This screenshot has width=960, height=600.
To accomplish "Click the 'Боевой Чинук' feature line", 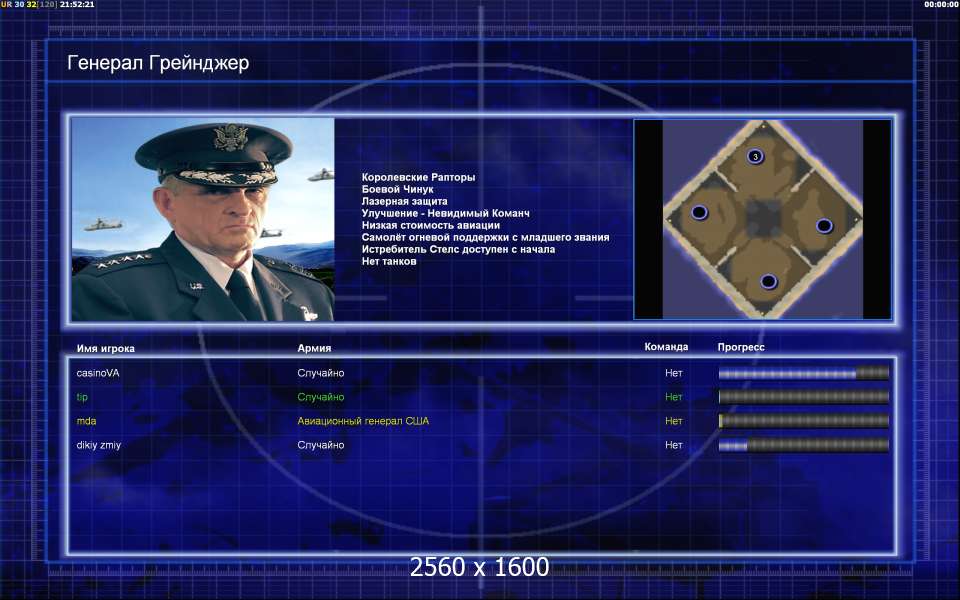I will [x=397, y=189].
